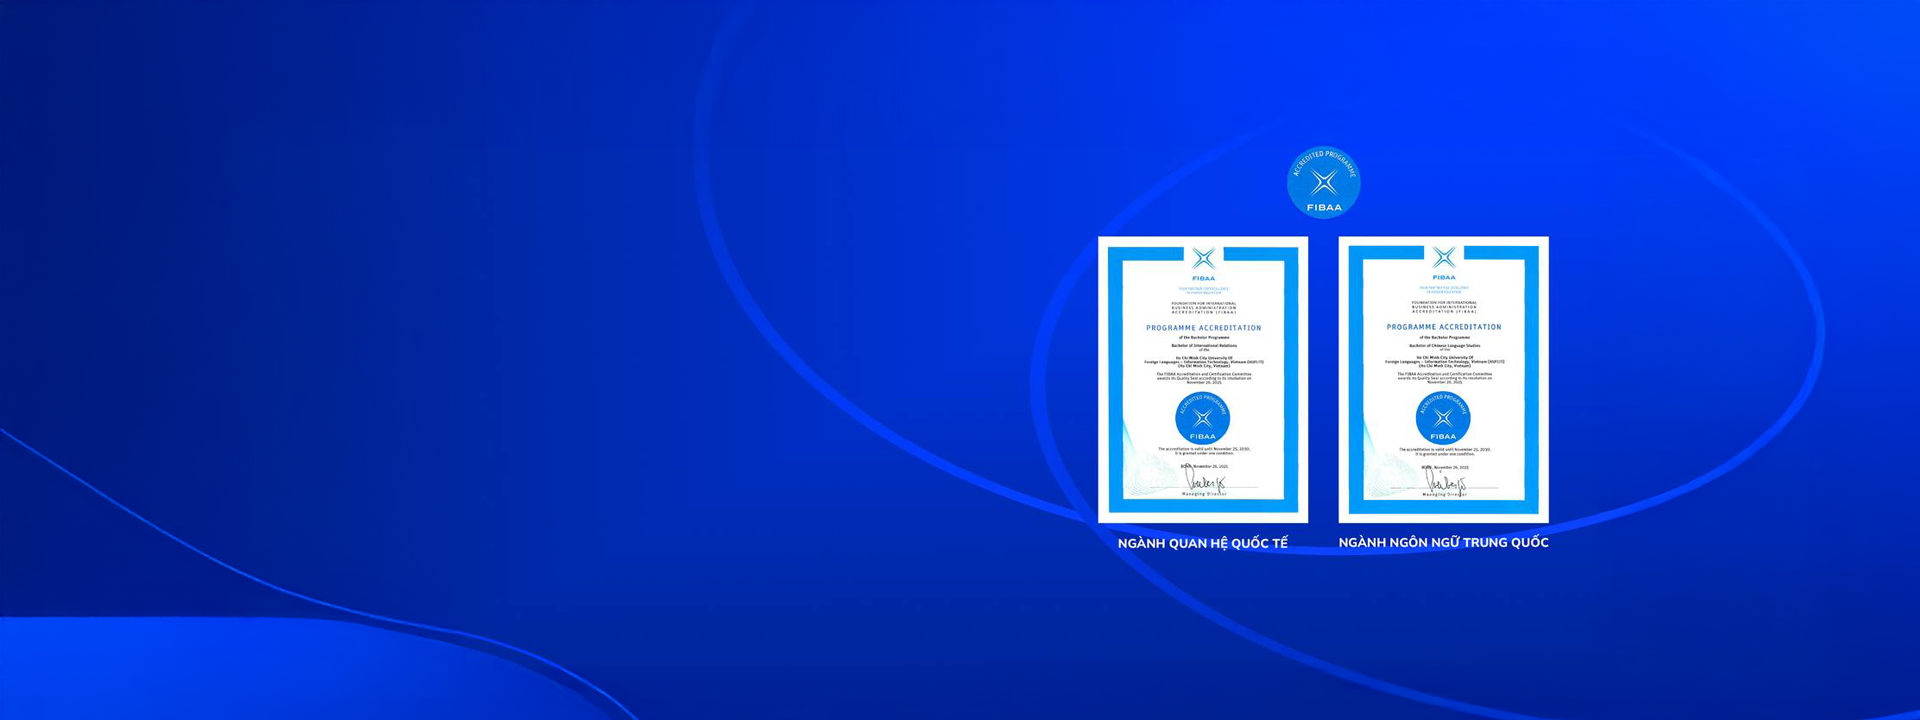
Task: Open the Quan Hệ Quốc Tế certificate image
Action: tap(1203, 380)
